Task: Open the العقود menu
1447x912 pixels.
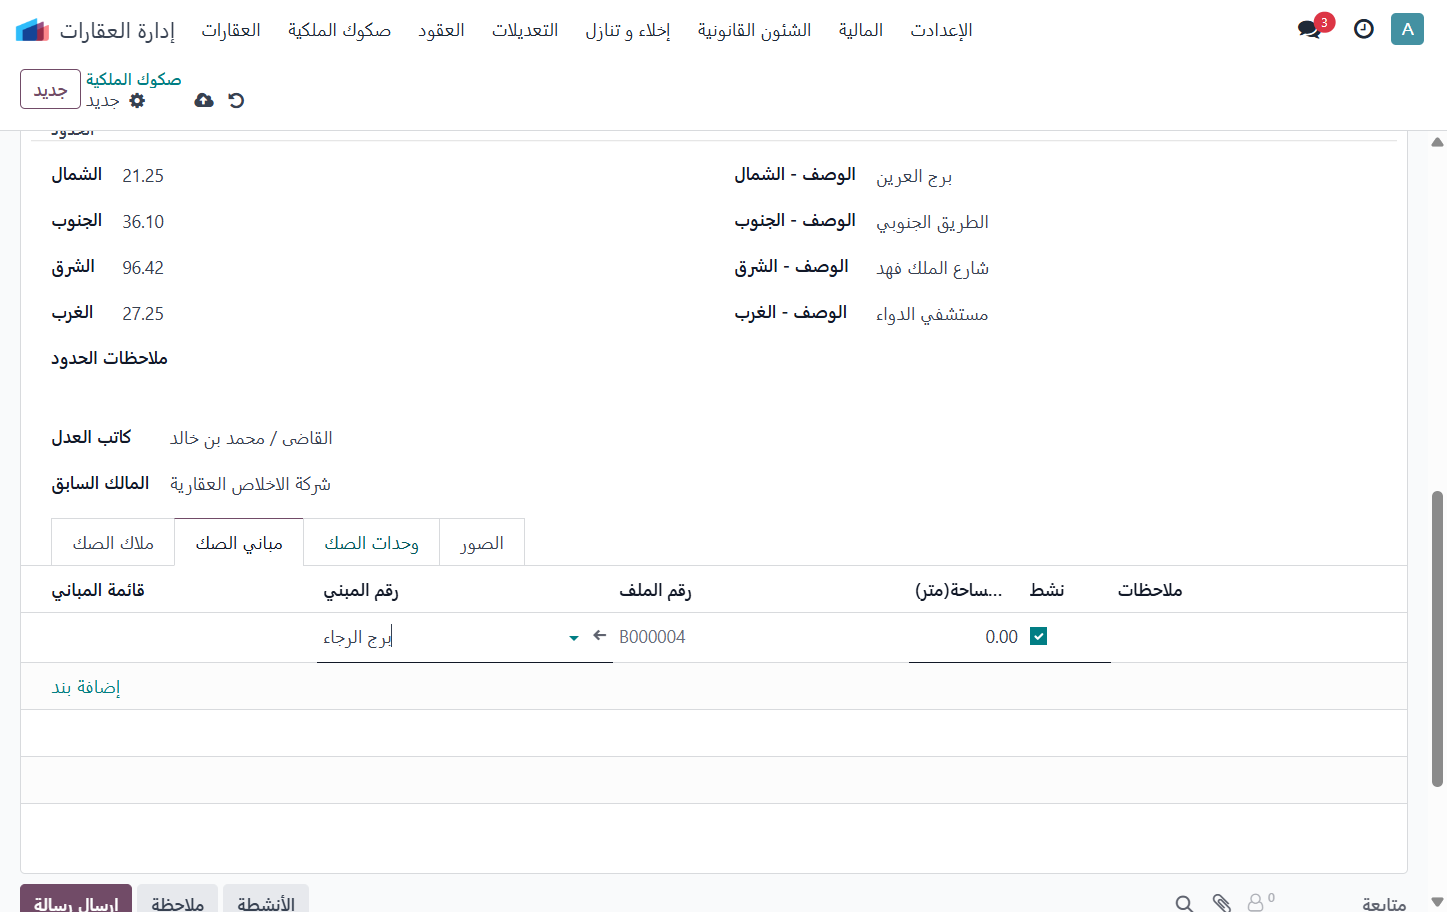Action: pyautogui.click(x=441, y=30)
